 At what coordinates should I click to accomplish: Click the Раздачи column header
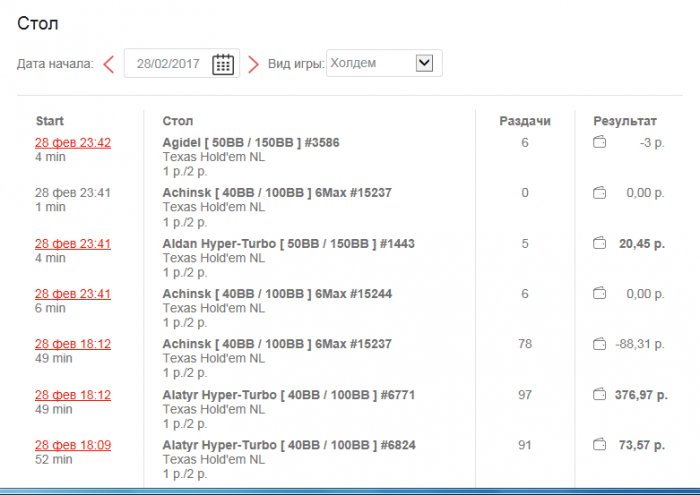tap(525, 121)
